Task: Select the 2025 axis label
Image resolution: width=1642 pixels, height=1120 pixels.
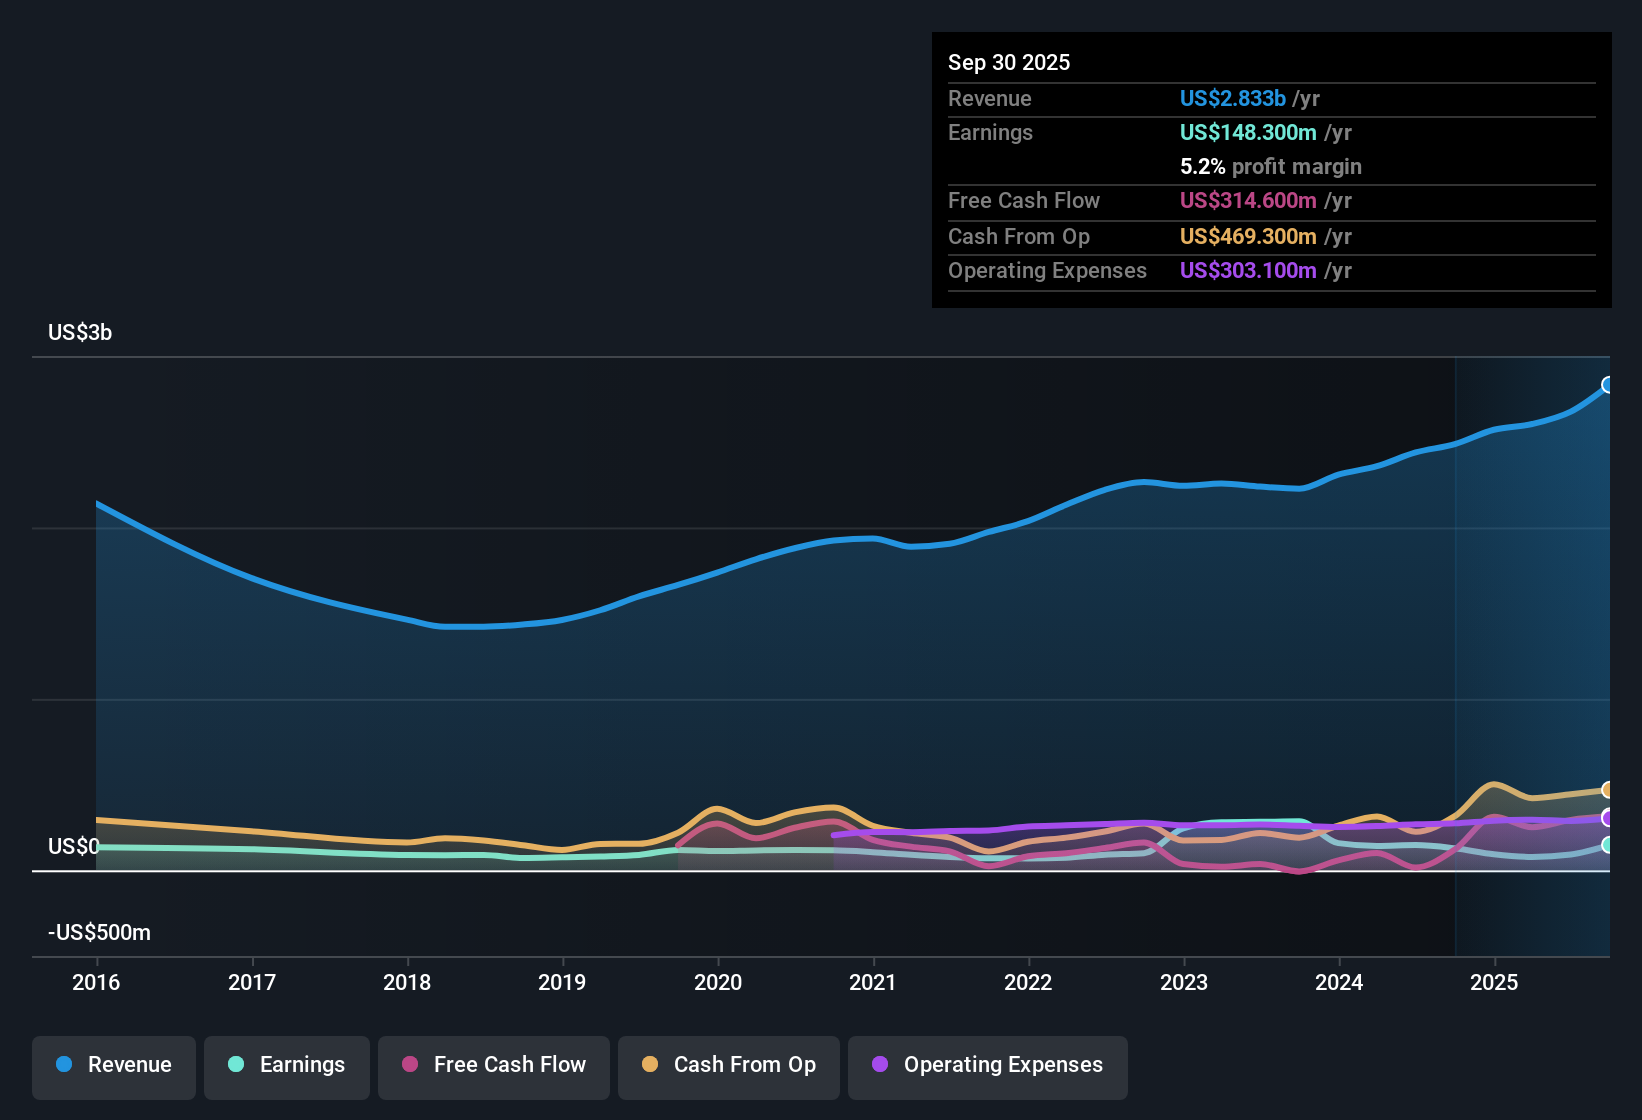Action: pyautogui.click(x=1495, y=983)
